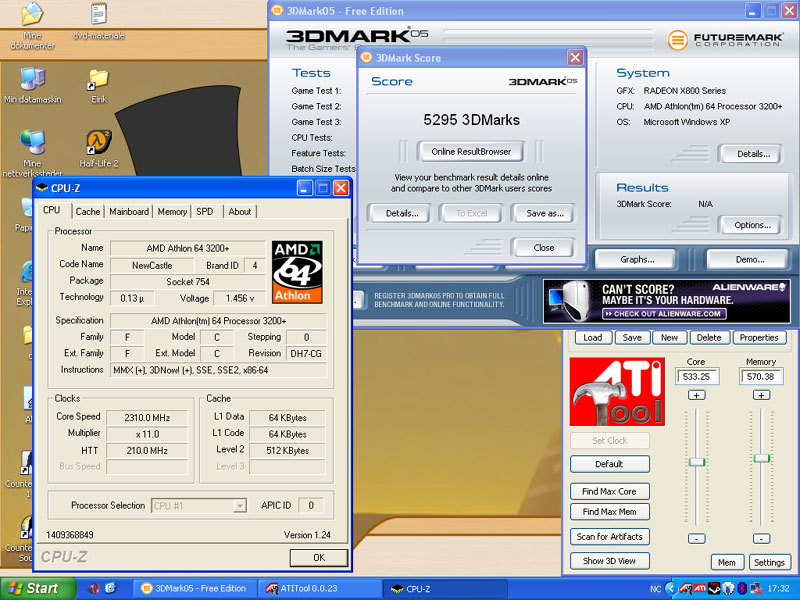Open Properties in ATITool
800x600 pixels.
[759, 338]
